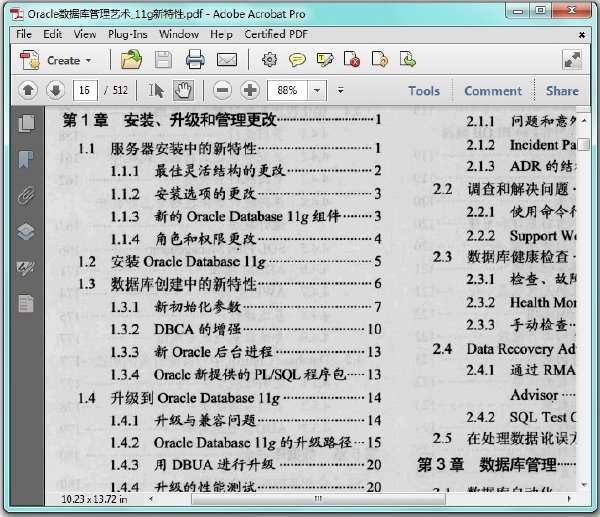This screenshot has height=517, width=600.
Task: Show the Attachments paperclip panel
Action: 26,195
